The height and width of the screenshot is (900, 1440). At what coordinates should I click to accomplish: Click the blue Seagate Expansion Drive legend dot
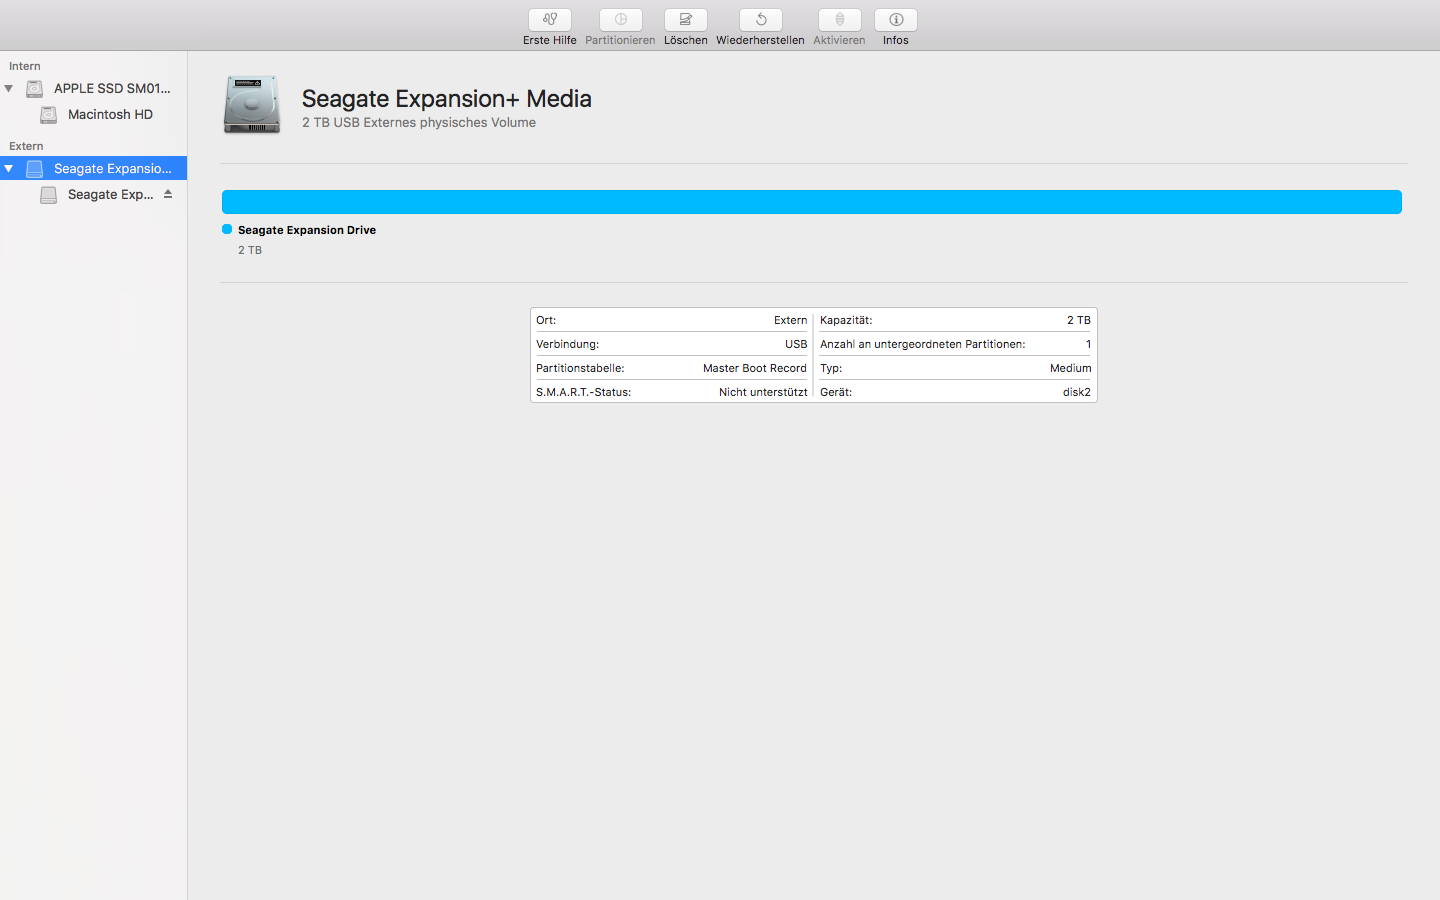(227, 229)
